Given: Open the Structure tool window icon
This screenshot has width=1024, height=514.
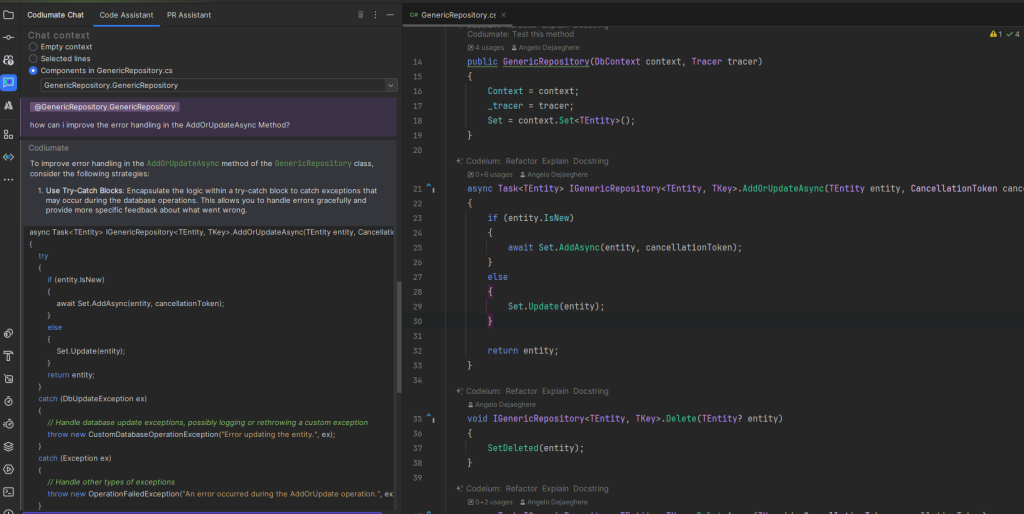Looking at the screenshot, I should [8, 135].
